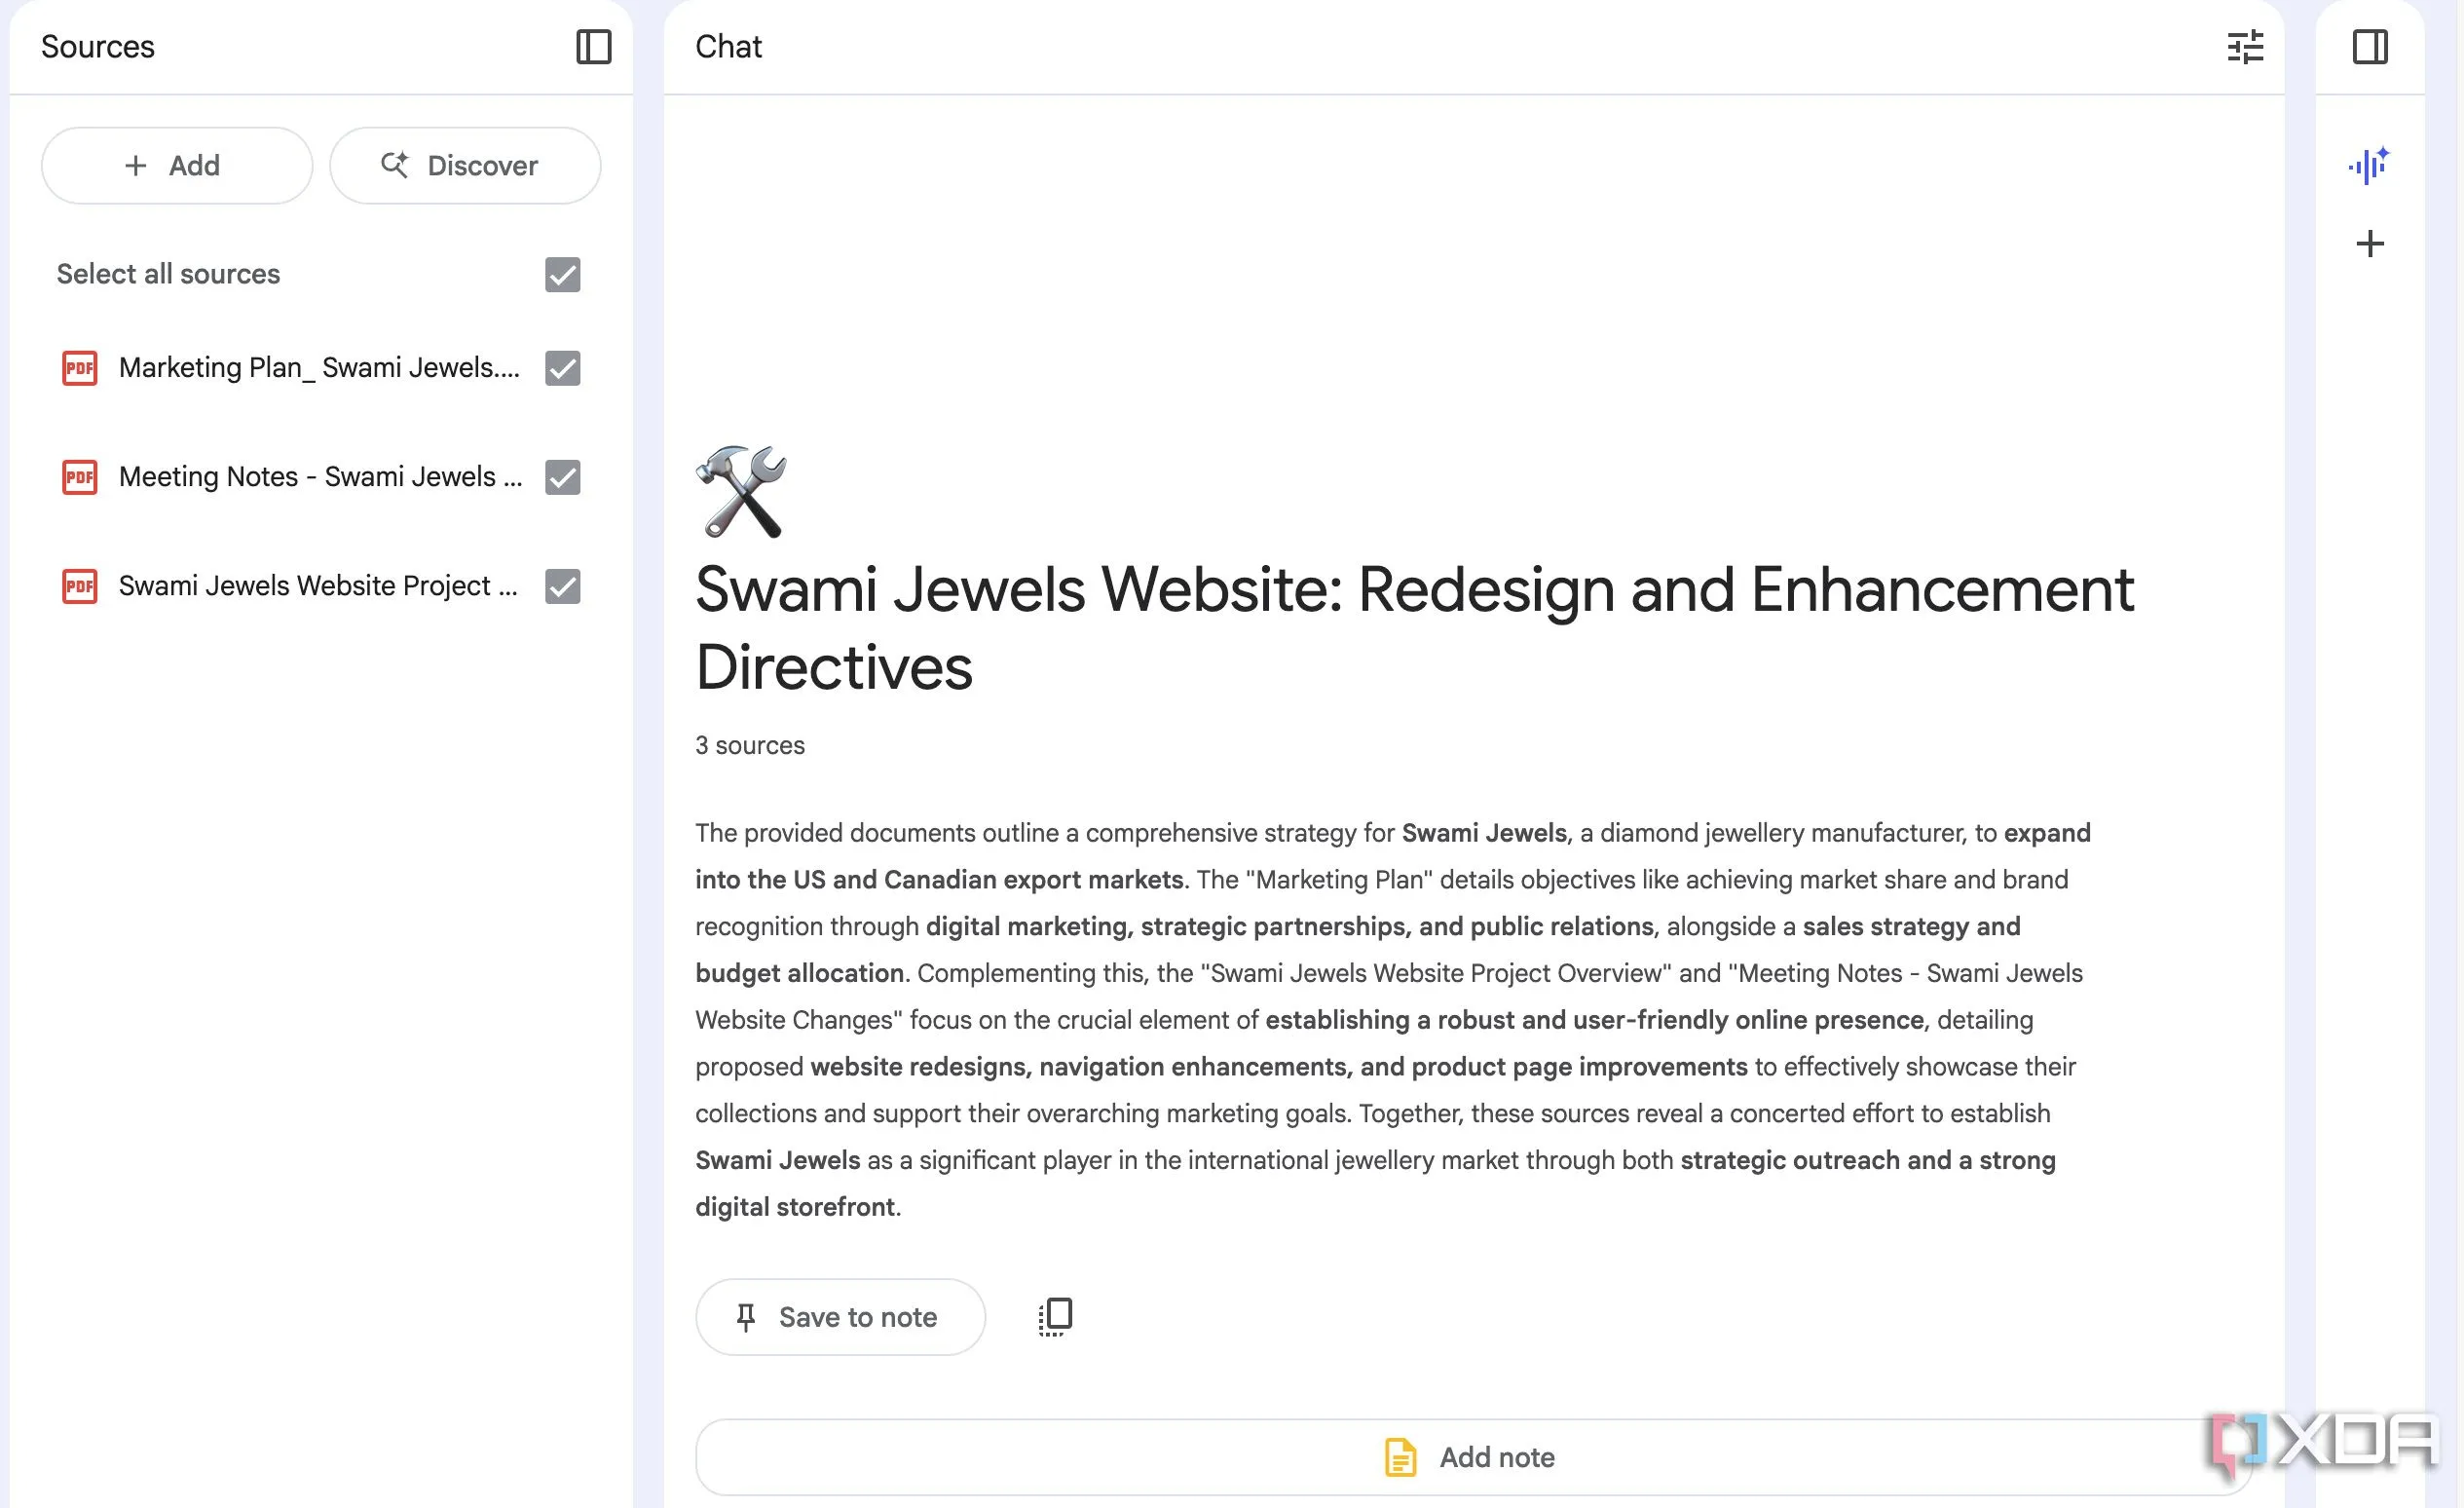
Task: Add a new source with the Add button
Action: click(x=177, y=165)
